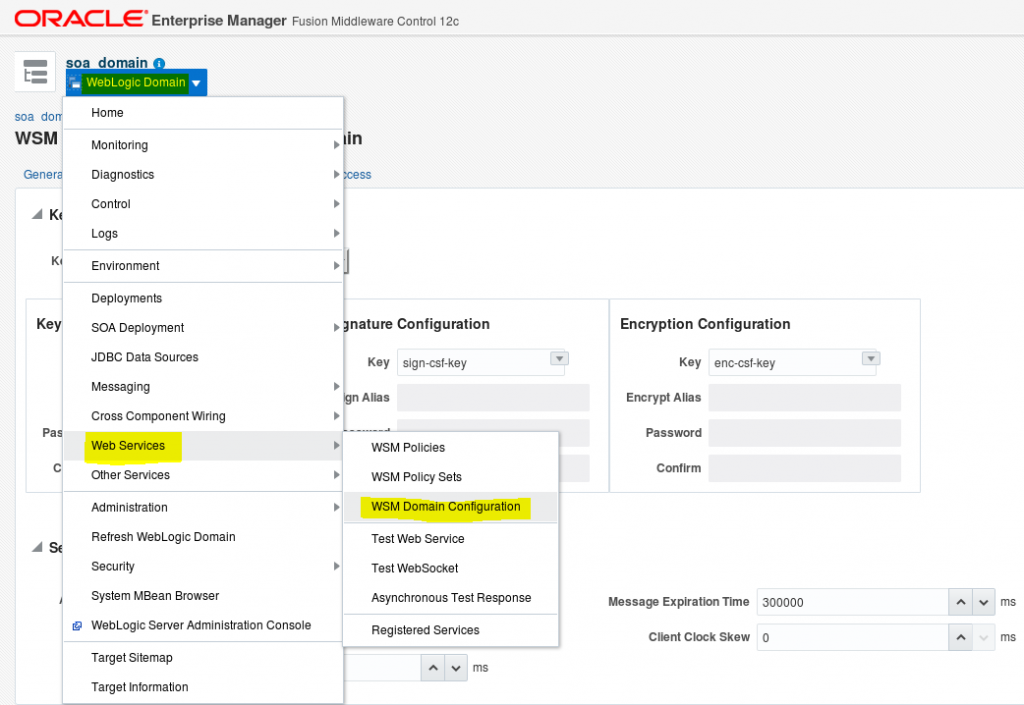Click the Message Expiration Time field

pyautogui.click(x=852, y=602)
